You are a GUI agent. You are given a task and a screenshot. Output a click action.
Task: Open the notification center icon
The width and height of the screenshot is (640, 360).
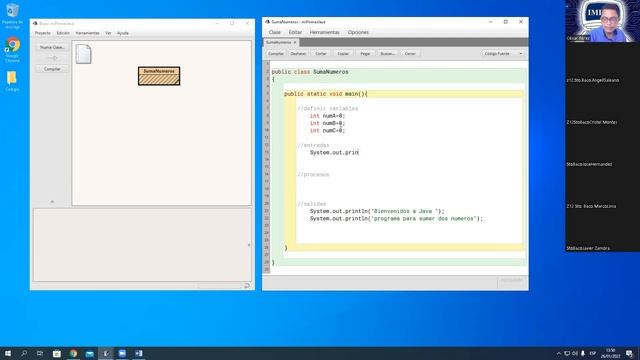point(629,353)
